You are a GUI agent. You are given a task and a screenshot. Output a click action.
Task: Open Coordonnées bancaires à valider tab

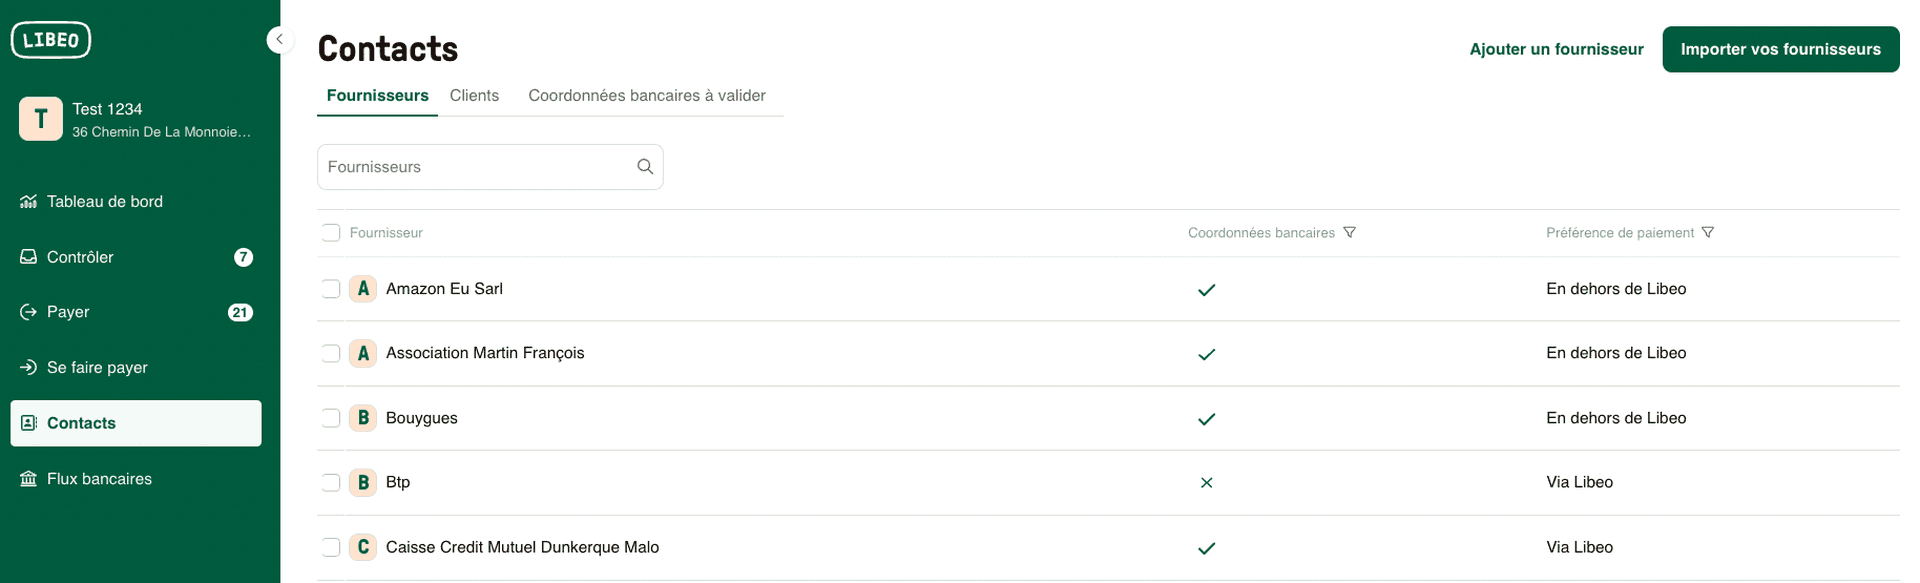646,95
